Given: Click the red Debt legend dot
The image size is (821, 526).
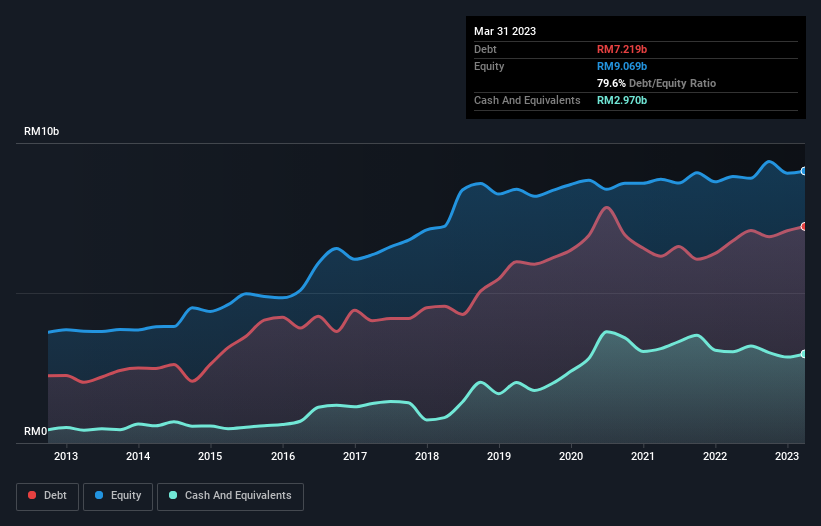Looking at the screenshot, I should (x=32, y=495).
